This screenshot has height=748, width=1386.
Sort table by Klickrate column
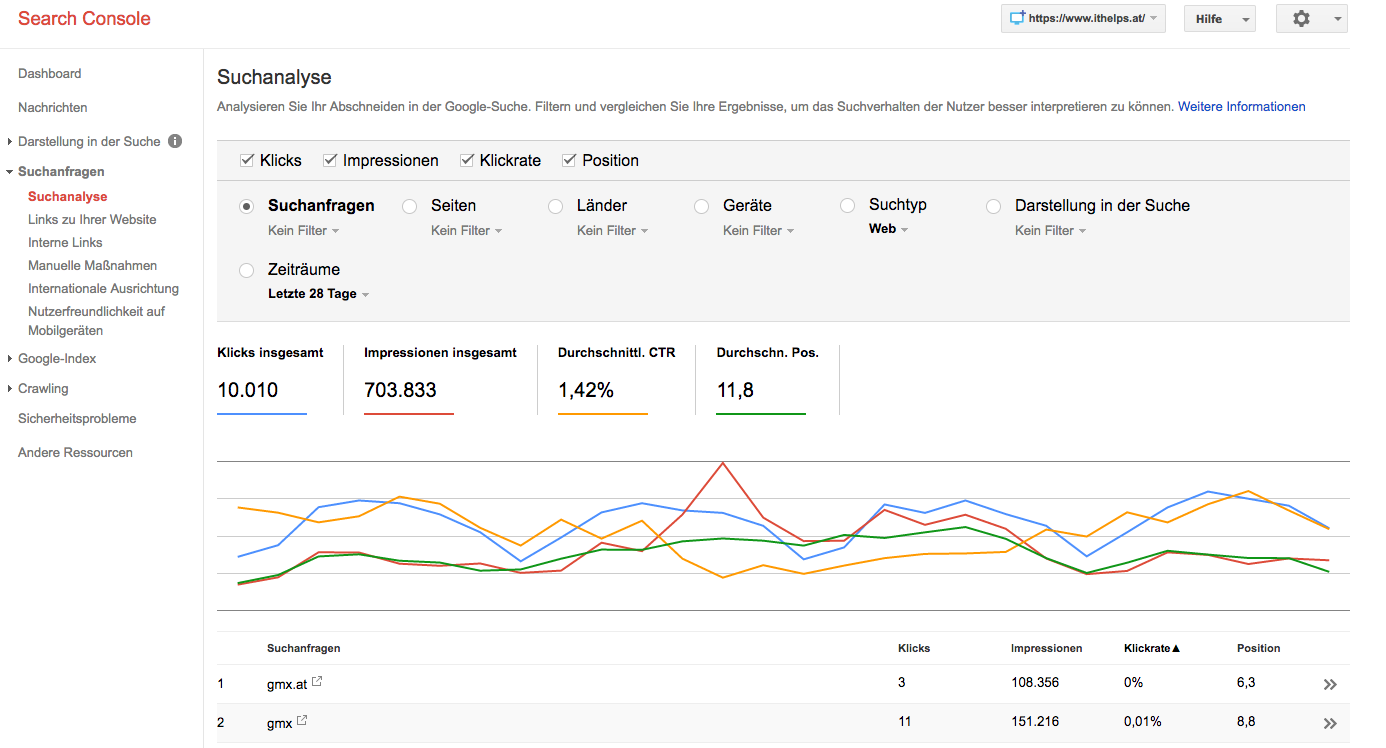point(1152,648)
